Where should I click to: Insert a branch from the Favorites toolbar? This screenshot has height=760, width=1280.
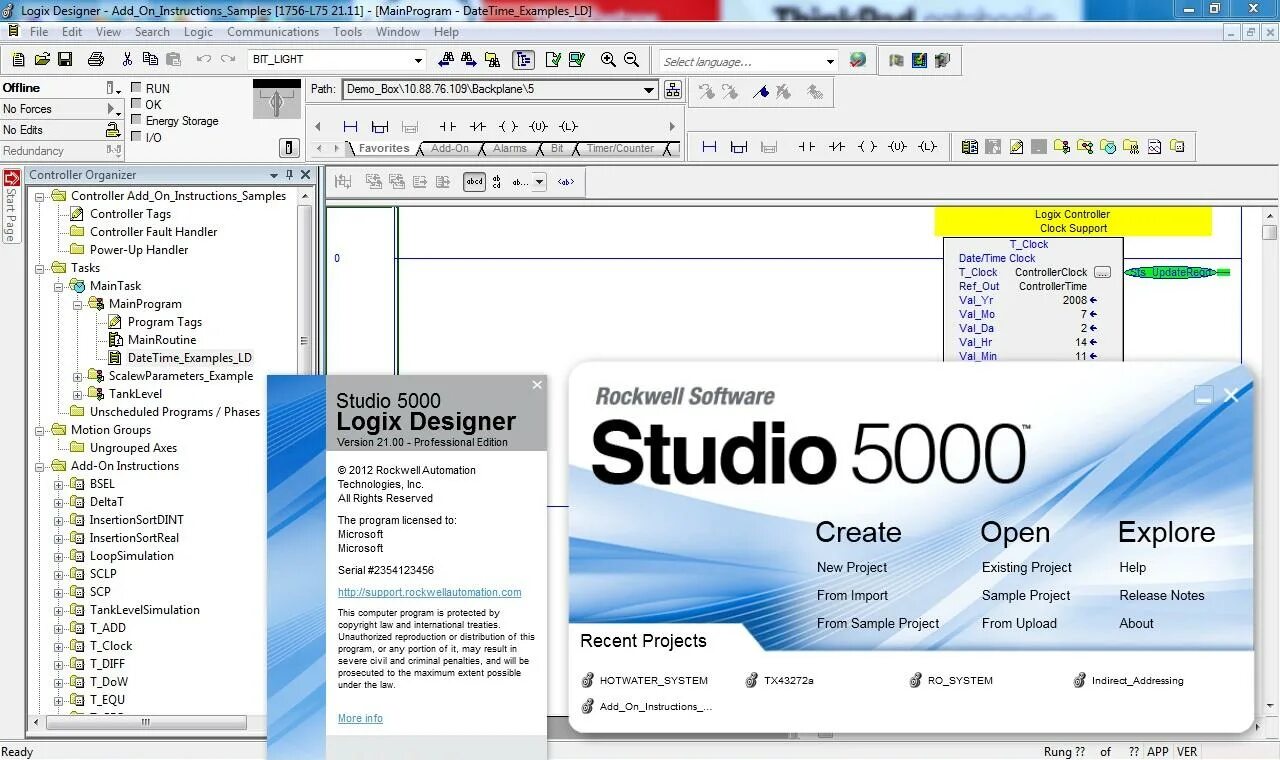pos(379,127)
